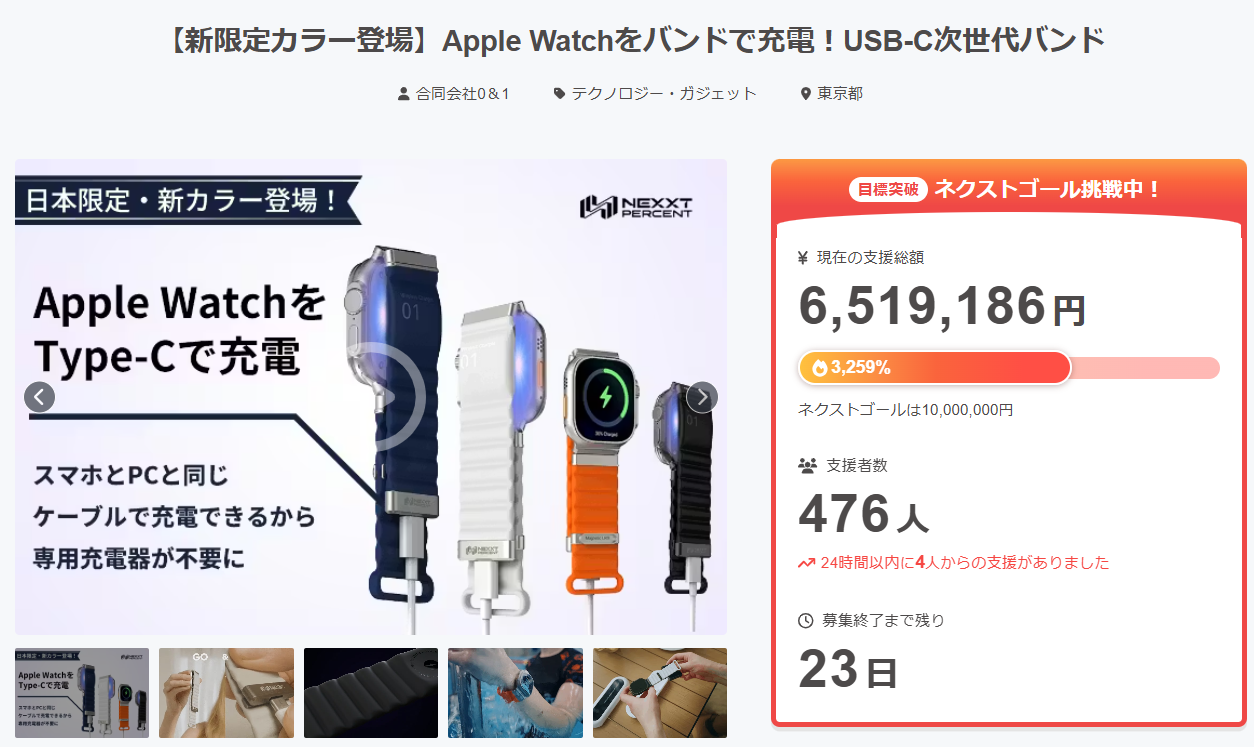Screen dimensions: 1254x747
Task: Click the location pin icon beside 東京都
Action: click(806, 94)
